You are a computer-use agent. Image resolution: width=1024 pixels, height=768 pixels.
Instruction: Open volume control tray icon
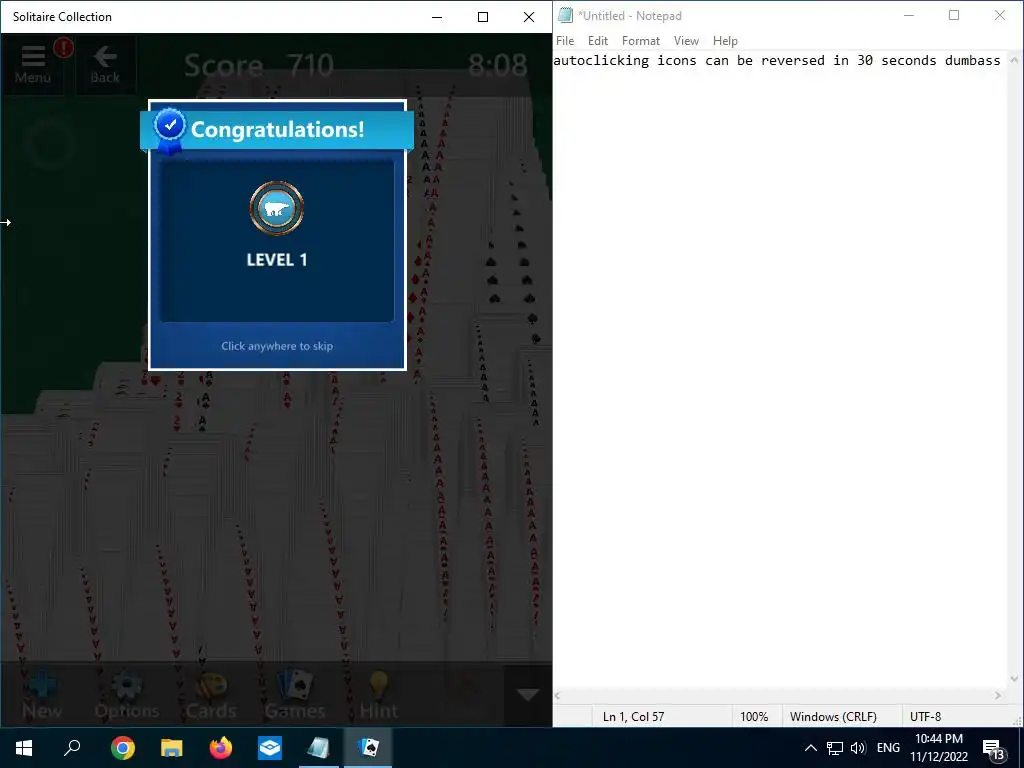(x=858, y=748)
